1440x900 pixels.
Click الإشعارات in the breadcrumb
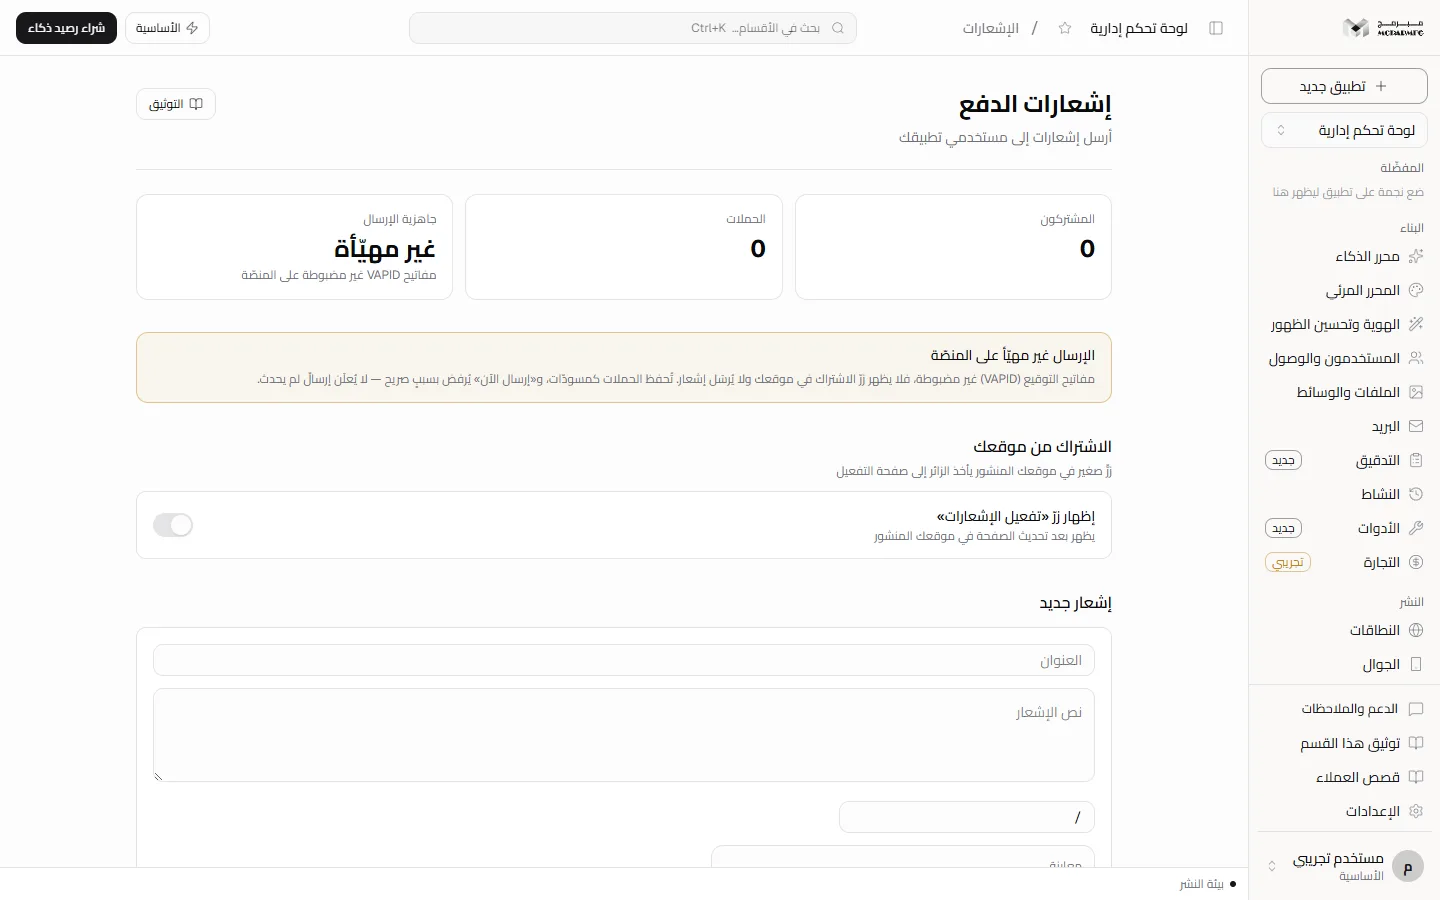[991, 28]
